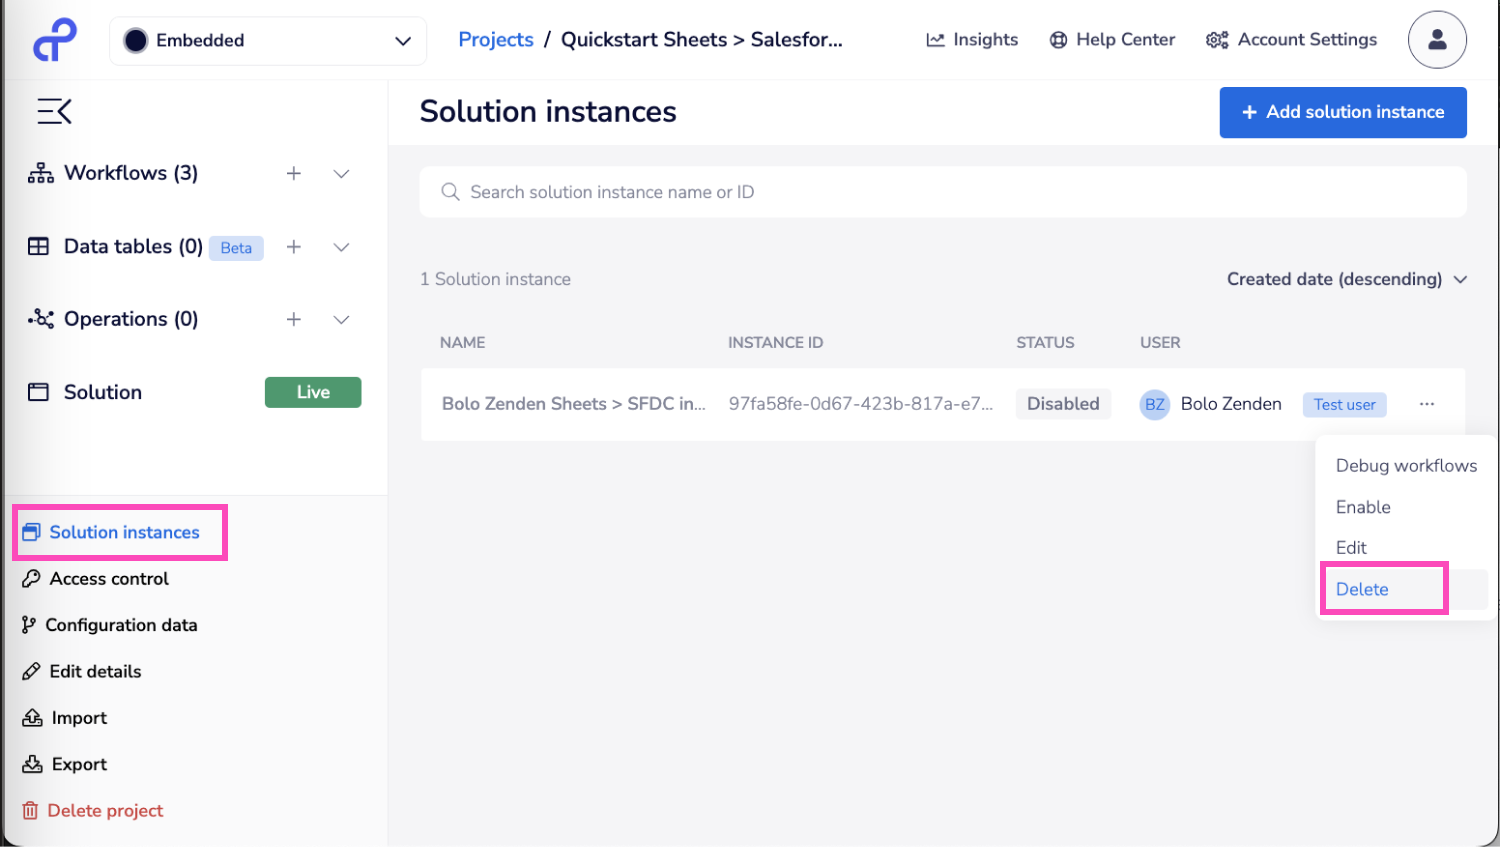Collapse the left sidebar with the toggle icon
This screenshot has height=847, width=1500.
pyautogui.click(x=53, y=111)
